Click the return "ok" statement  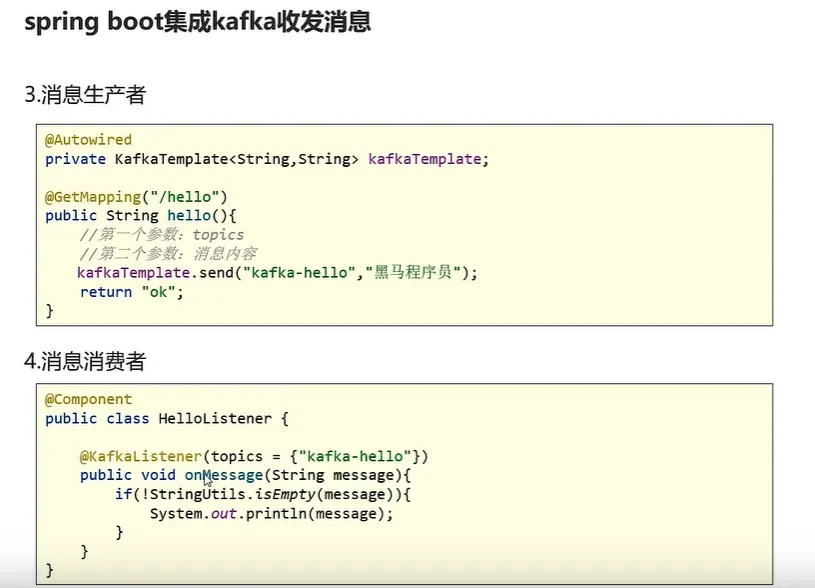click(133, 292)
